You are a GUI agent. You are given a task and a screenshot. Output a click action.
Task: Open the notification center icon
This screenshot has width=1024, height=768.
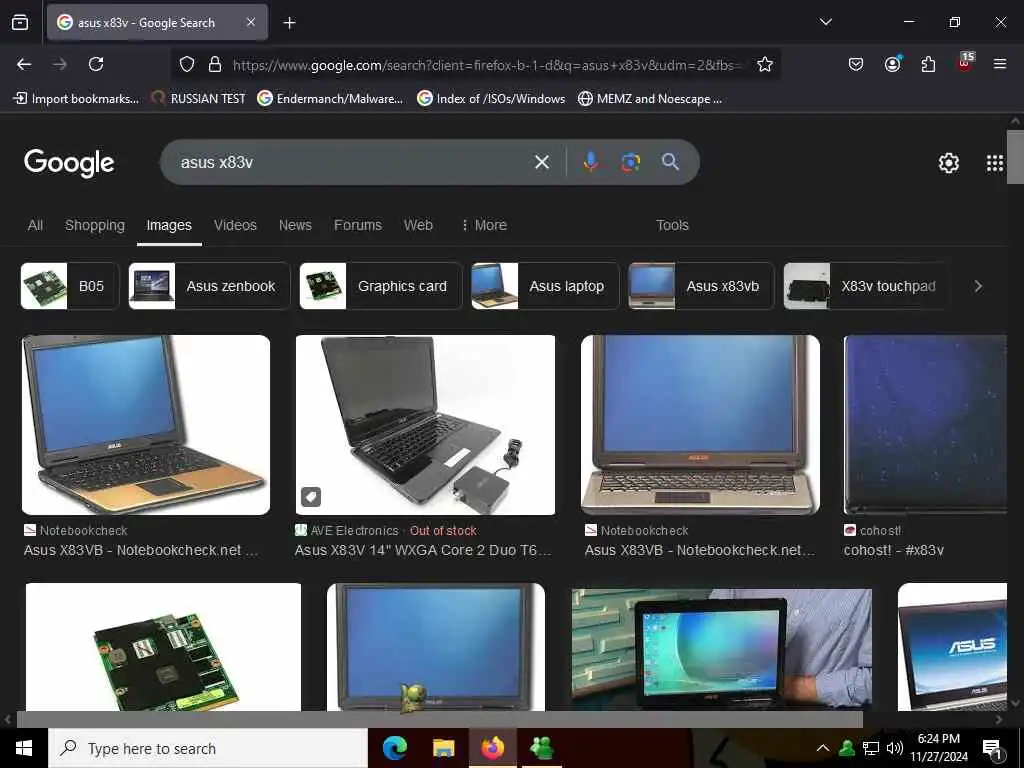(992, 749)
